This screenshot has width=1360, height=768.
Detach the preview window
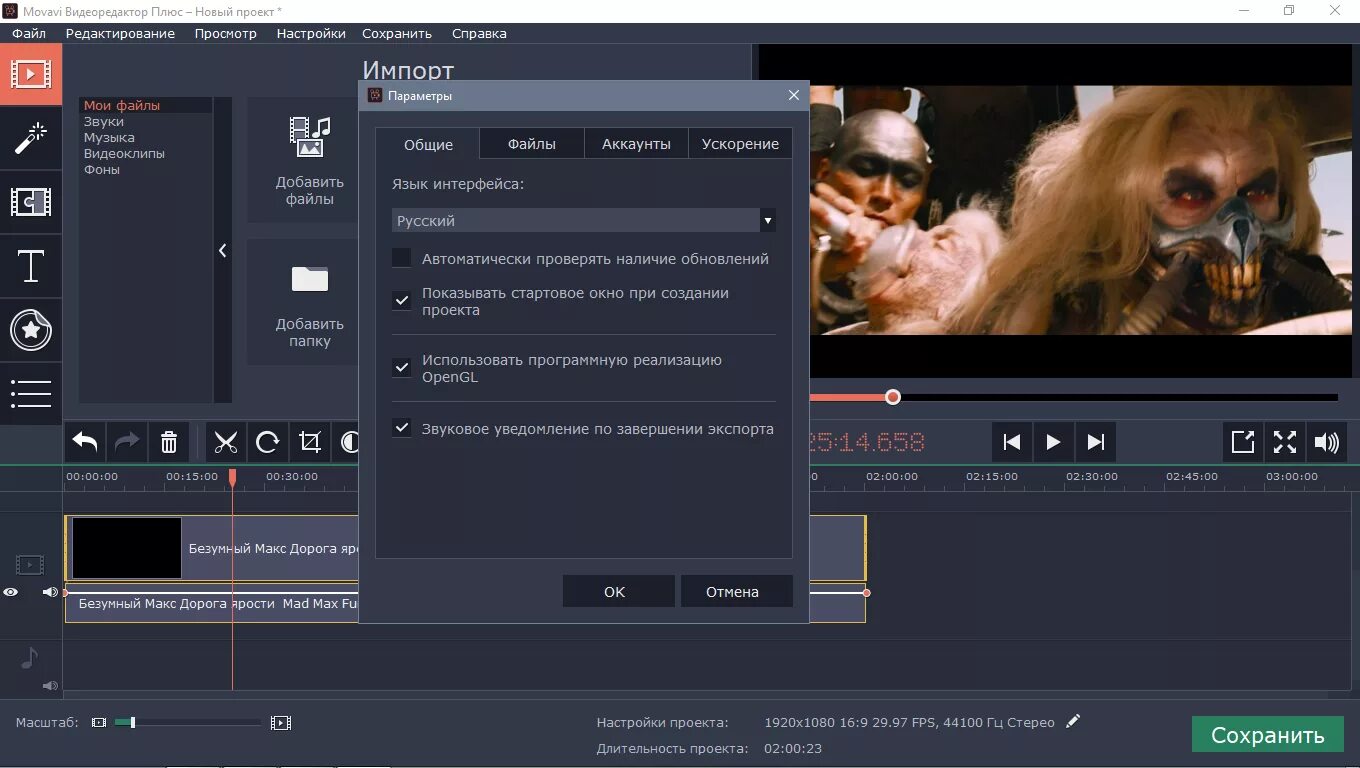(1243, 442)
